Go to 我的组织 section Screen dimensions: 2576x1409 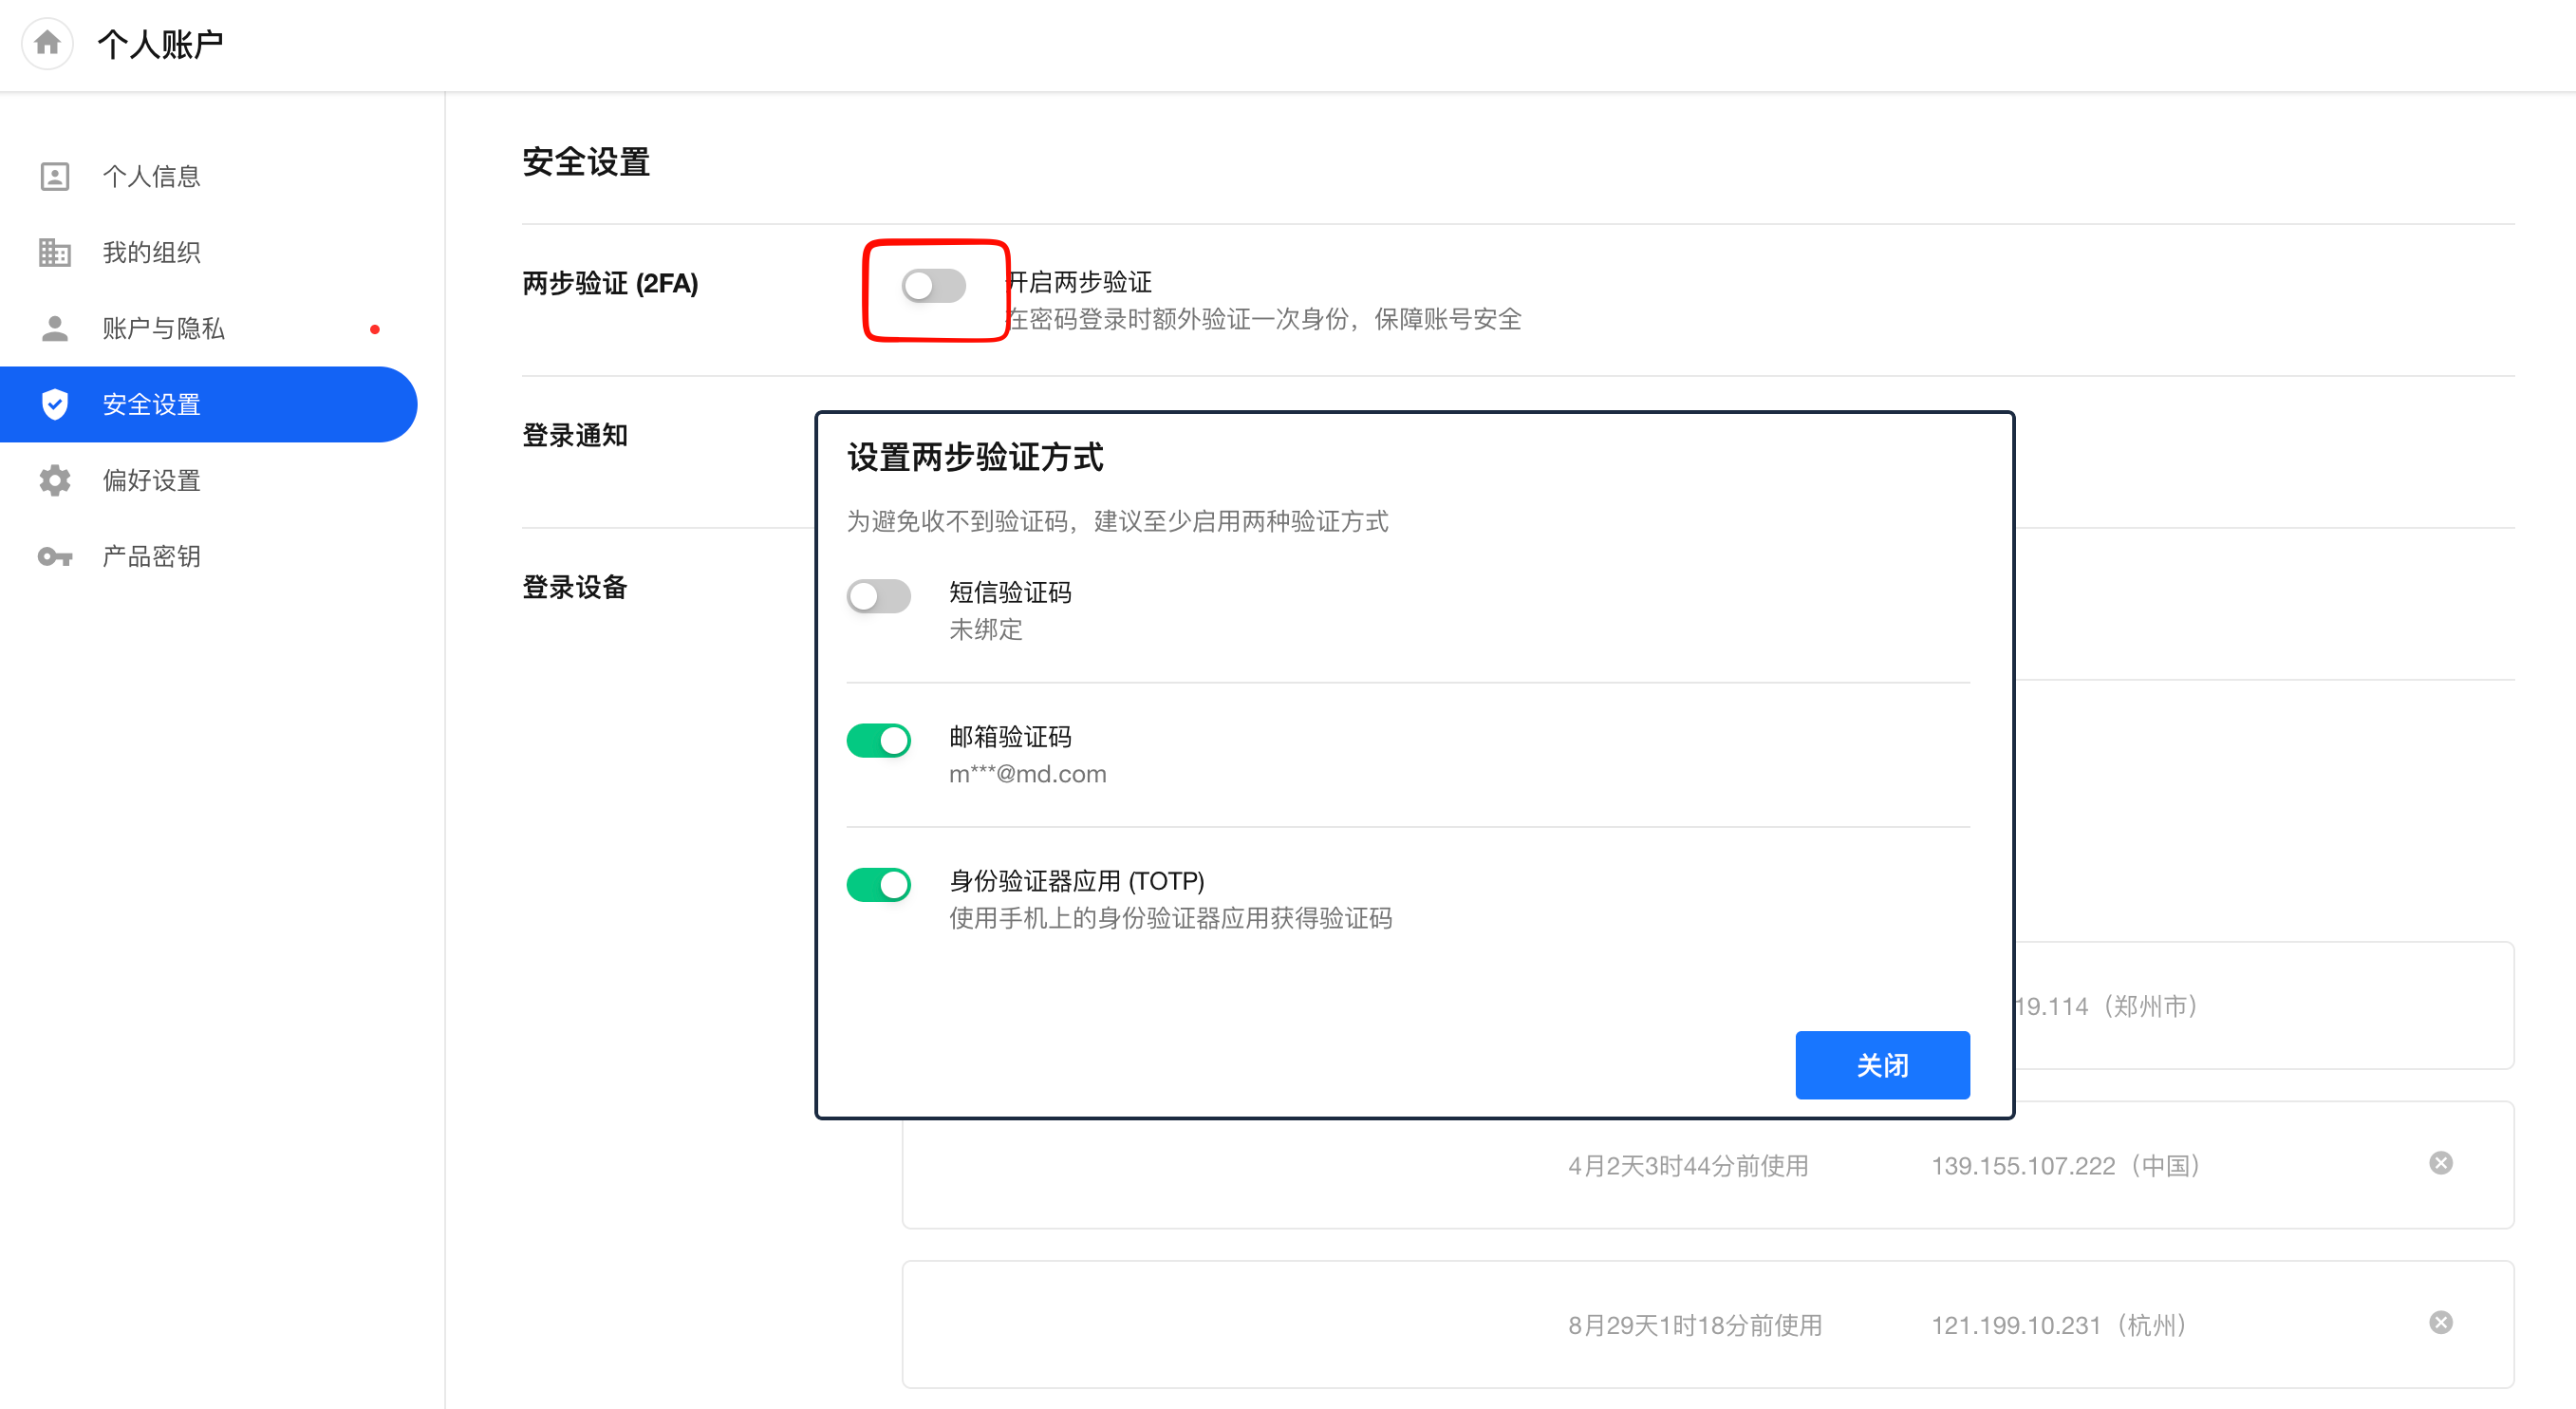pos(151,252)
